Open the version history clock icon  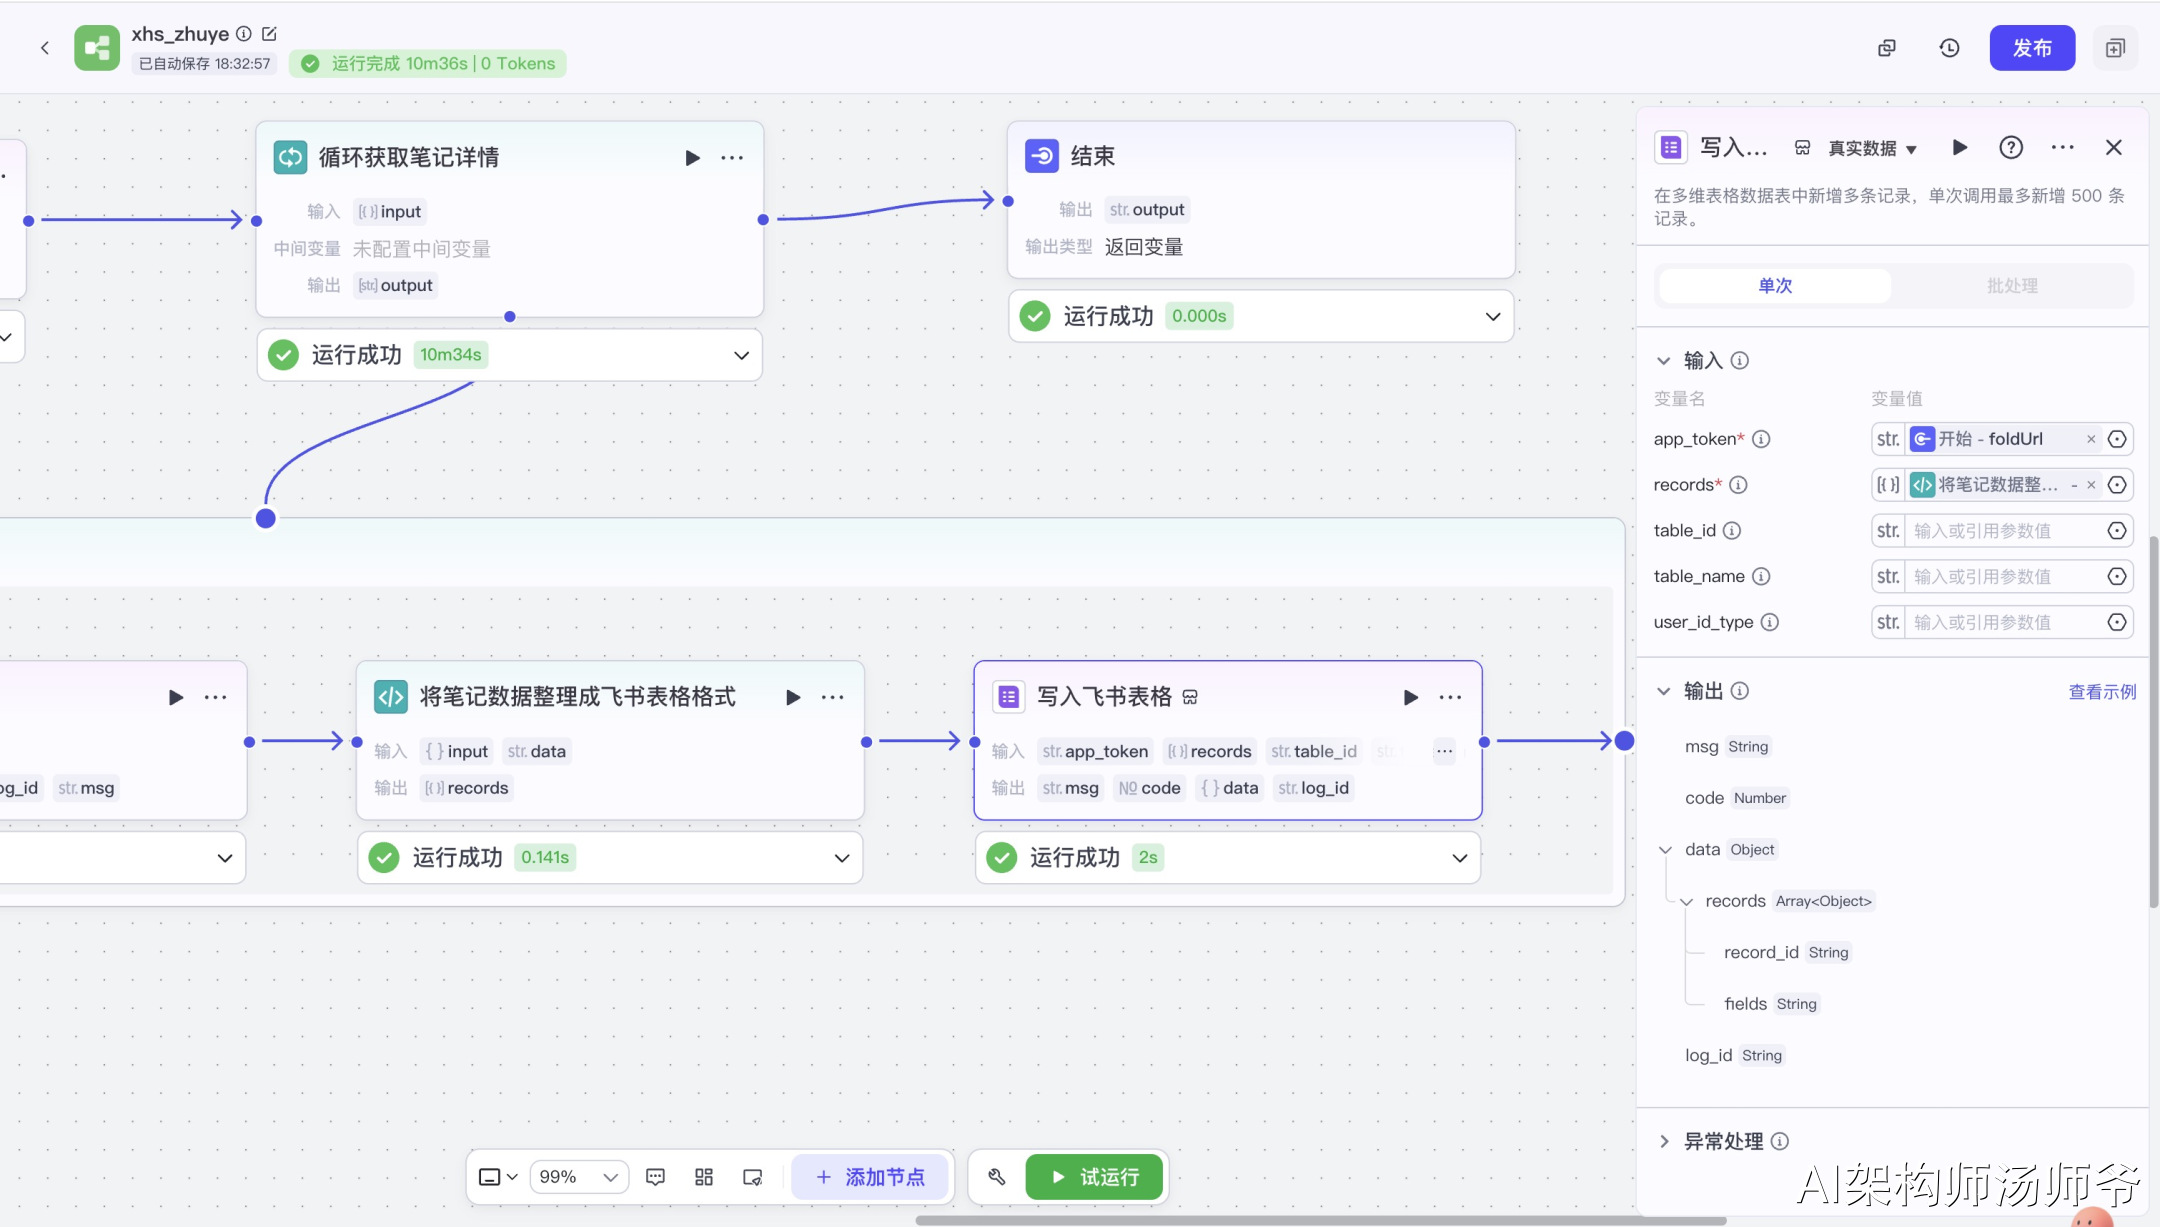pos(1949,48)
